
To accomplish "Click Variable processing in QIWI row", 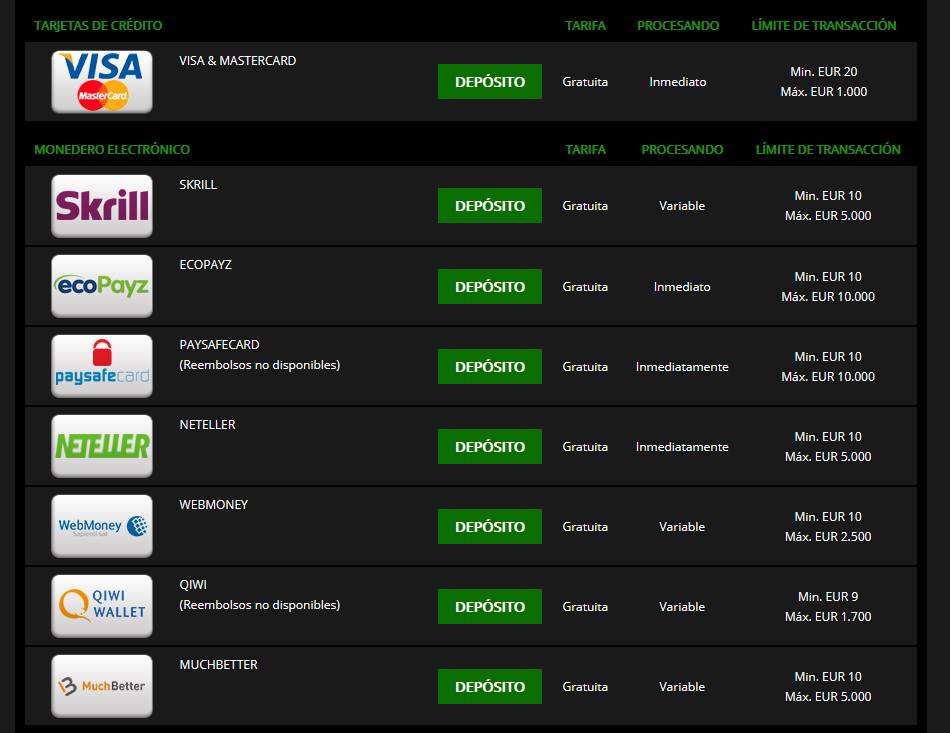I will (682, 606).
